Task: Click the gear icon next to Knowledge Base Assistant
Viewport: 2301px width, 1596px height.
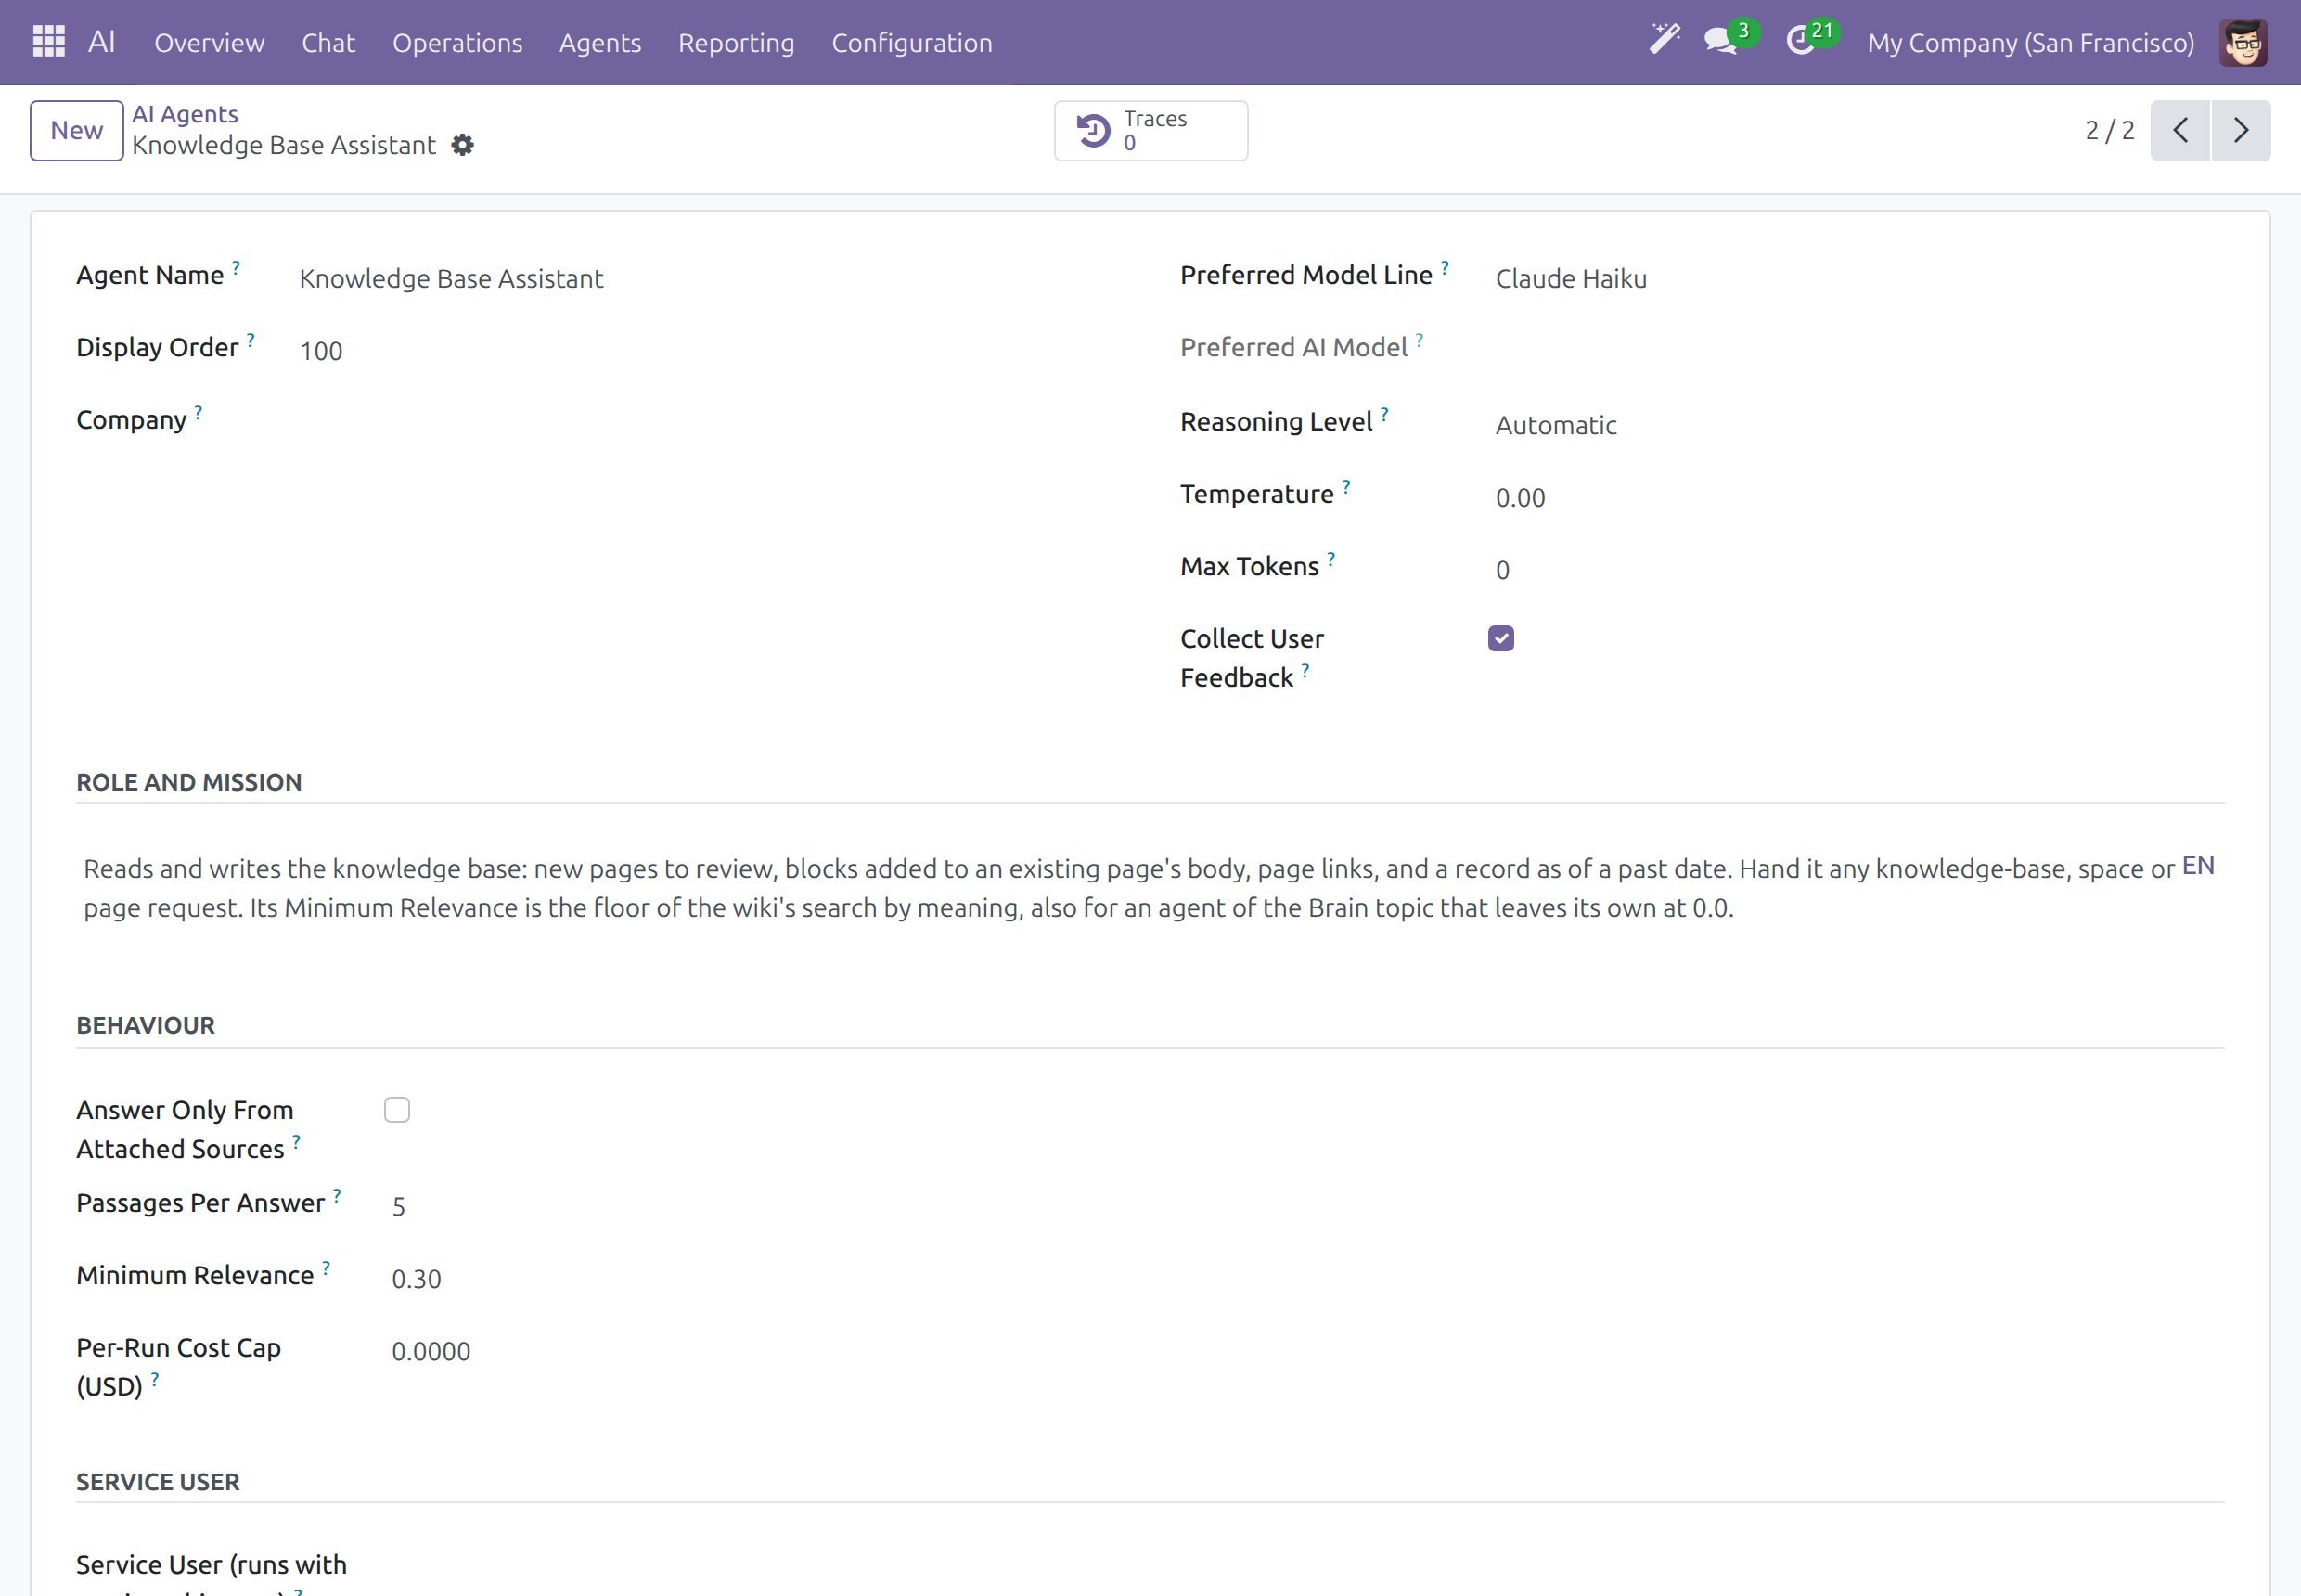Action: coord(462,145)
